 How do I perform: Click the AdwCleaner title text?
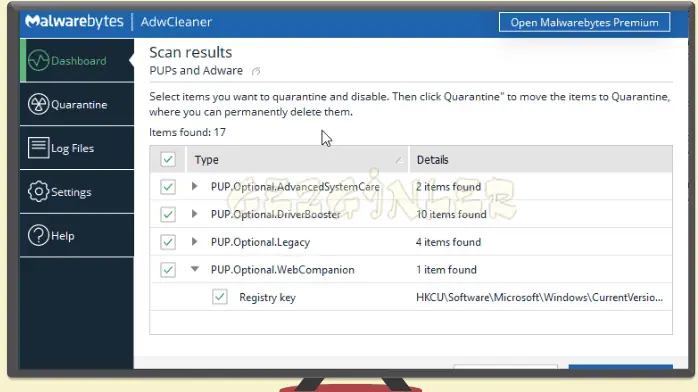pyautogui.click(x=176, y=22)
